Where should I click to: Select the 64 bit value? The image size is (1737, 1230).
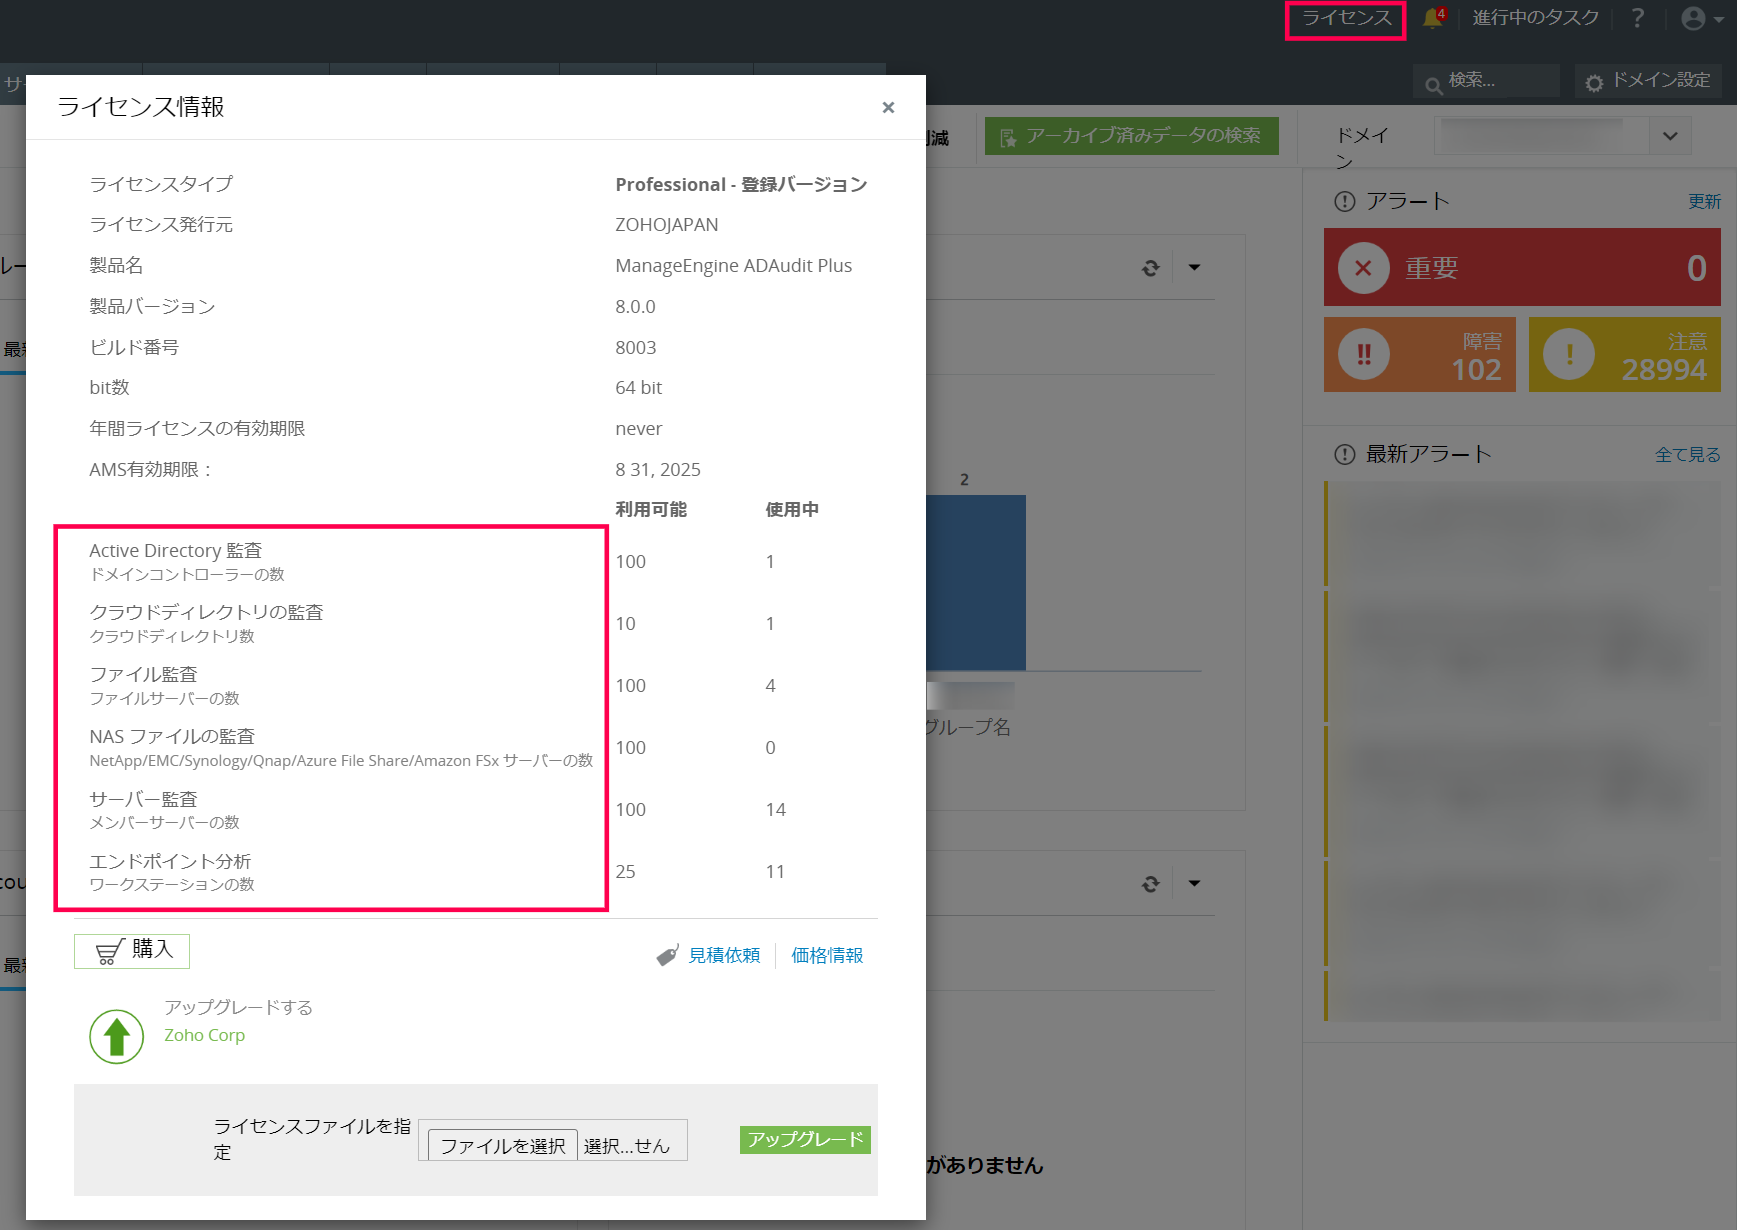639,388
